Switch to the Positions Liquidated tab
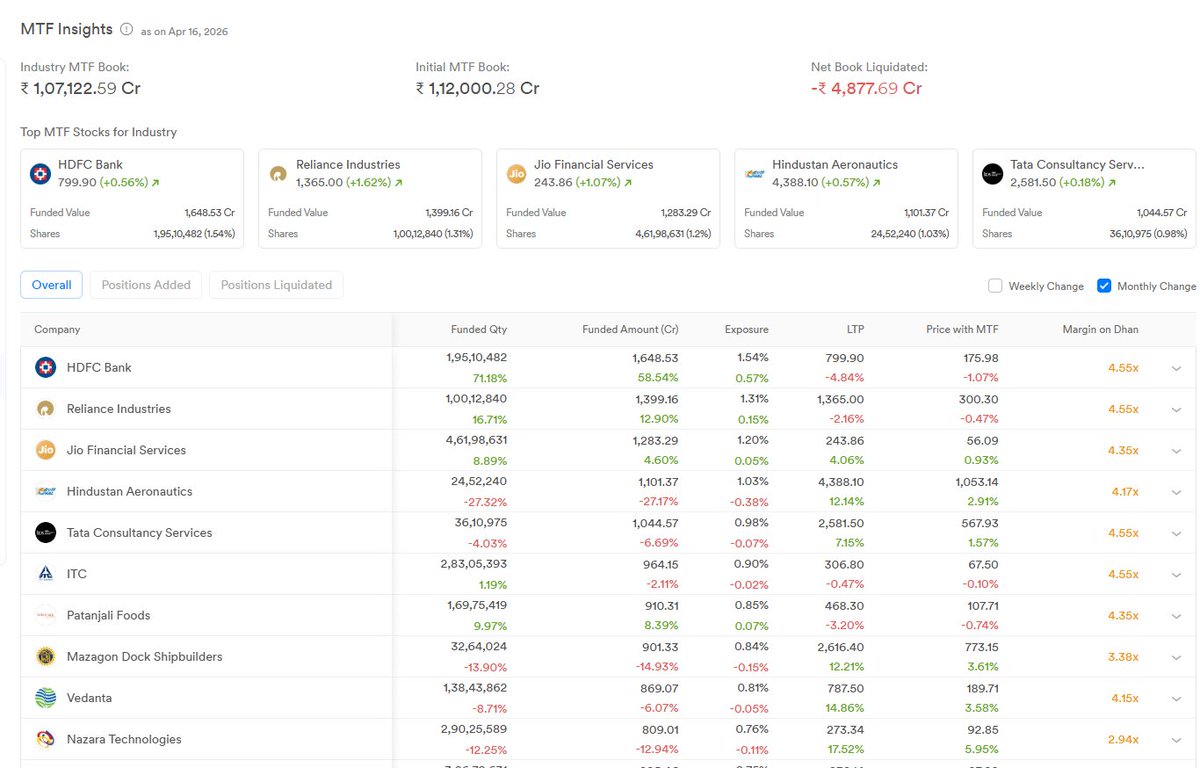 pos(276,285)
